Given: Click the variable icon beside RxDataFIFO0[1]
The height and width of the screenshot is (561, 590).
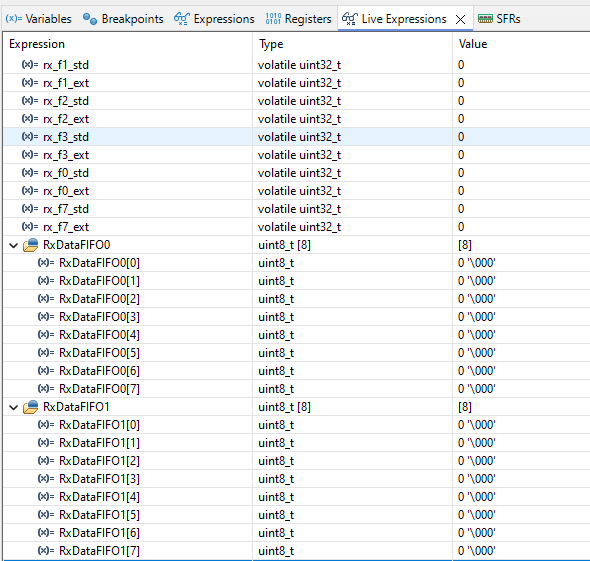Looking at the screenshot, I should click(x=46, y=281).
